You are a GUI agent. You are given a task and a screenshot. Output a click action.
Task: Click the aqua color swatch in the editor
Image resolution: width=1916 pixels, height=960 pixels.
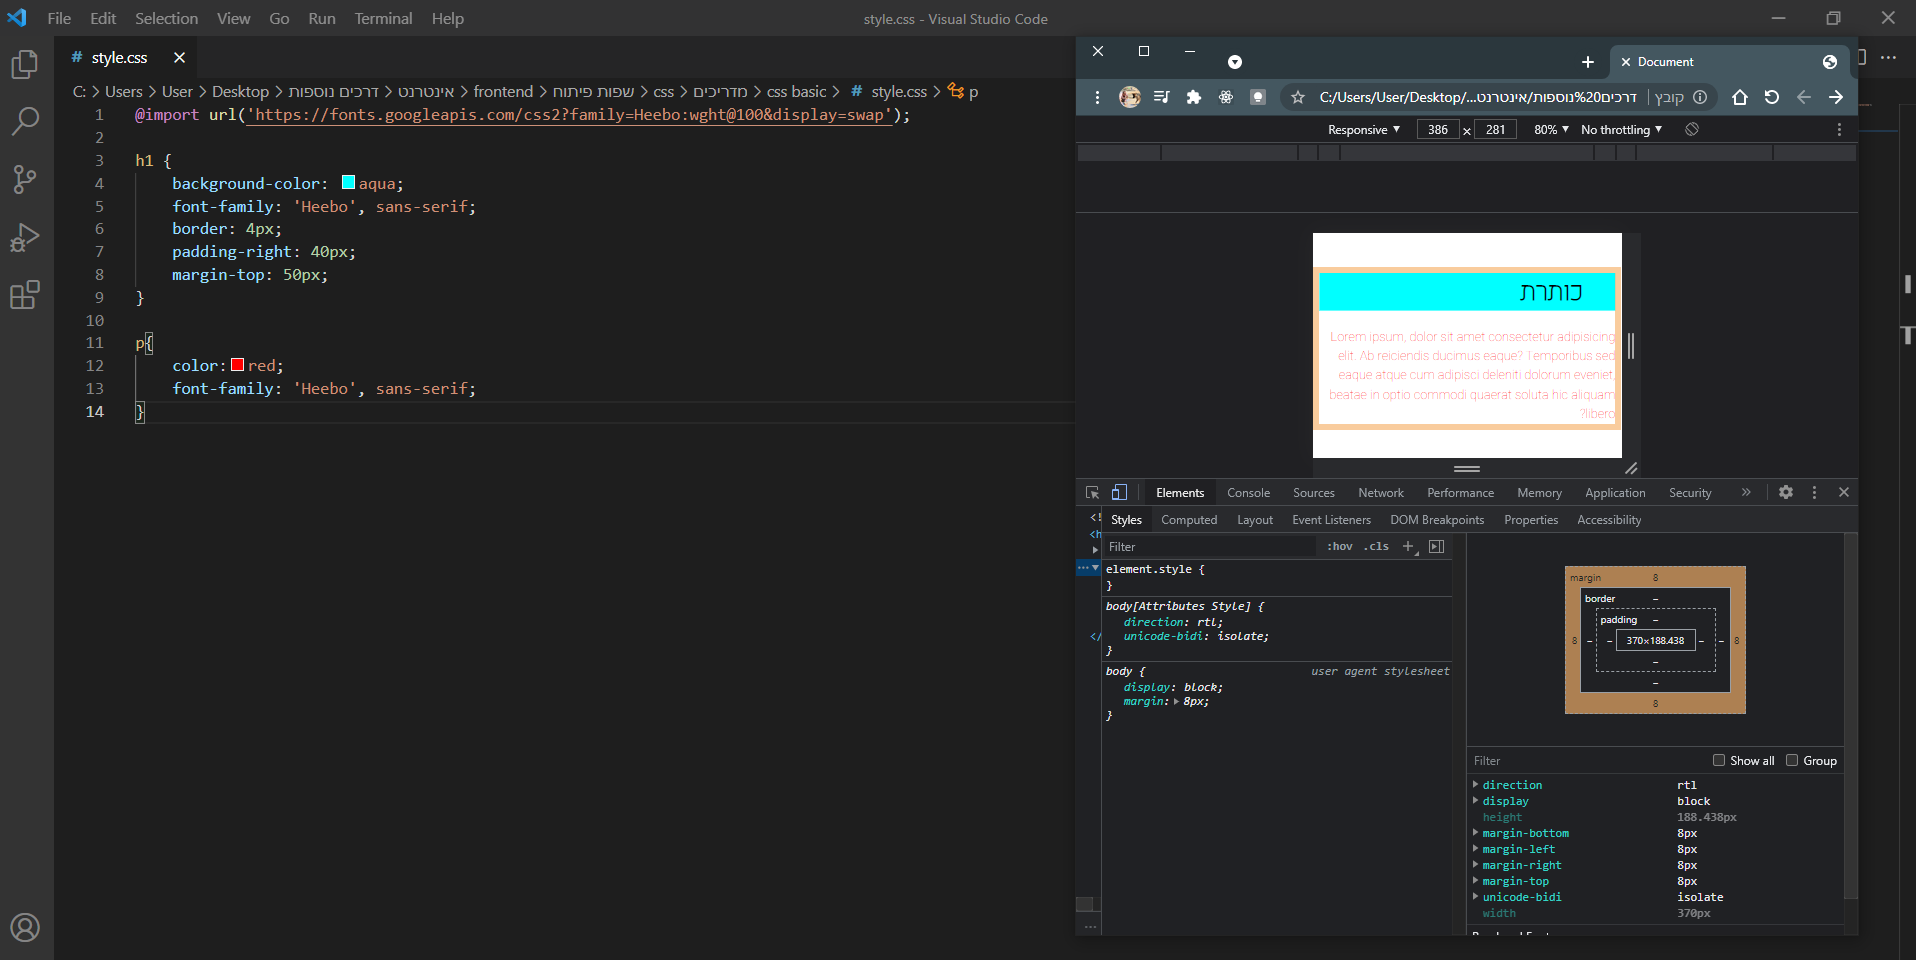point(348,183)
